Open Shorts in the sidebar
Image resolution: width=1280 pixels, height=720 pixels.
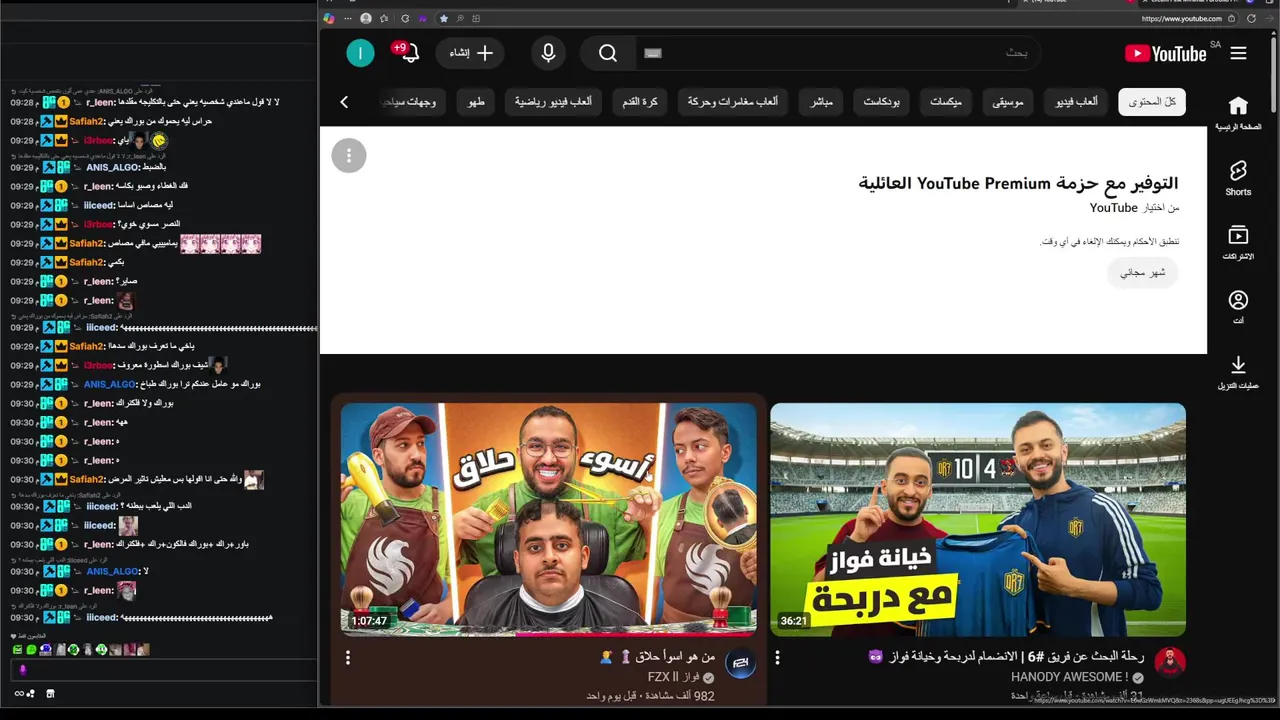point(1238,178)
